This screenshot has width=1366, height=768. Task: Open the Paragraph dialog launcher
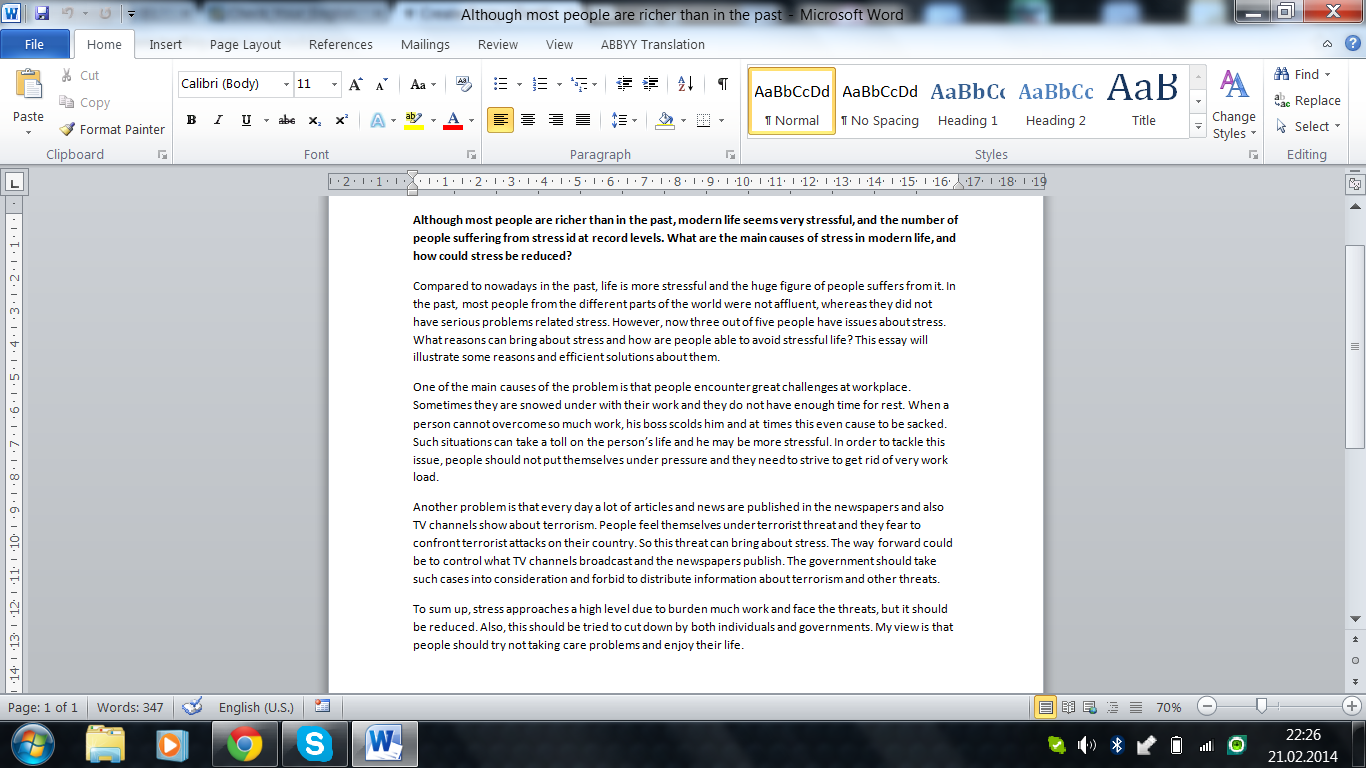[x=730, y=155]
